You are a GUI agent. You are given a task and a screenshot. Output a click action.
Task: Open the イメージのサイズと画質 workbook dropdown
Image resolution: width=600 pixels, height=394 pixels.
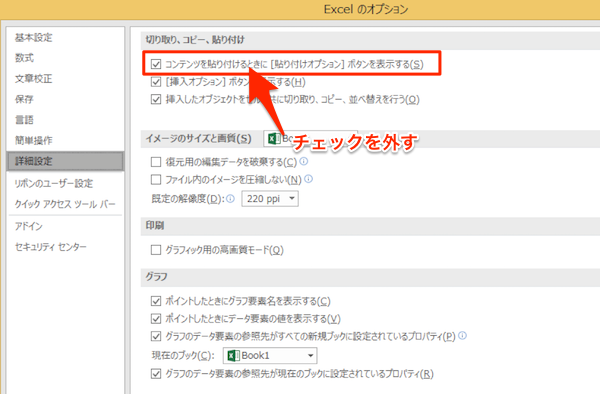point(310,138)
